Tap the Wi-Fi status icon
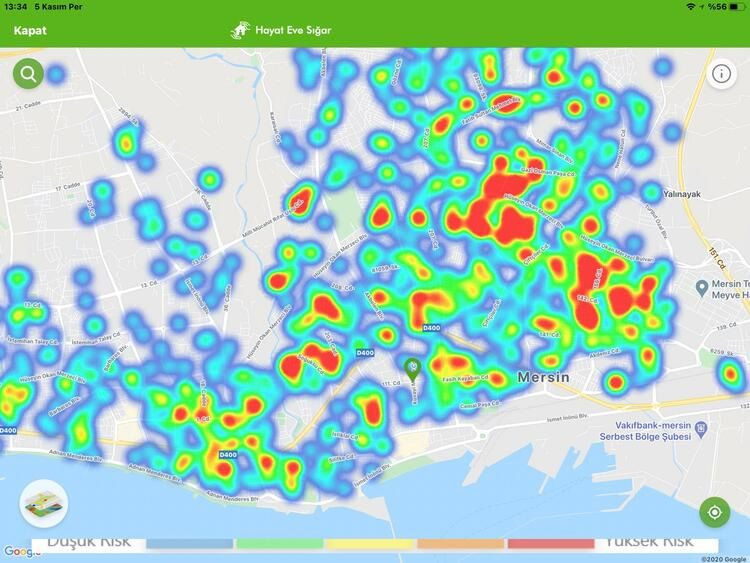 690,7
